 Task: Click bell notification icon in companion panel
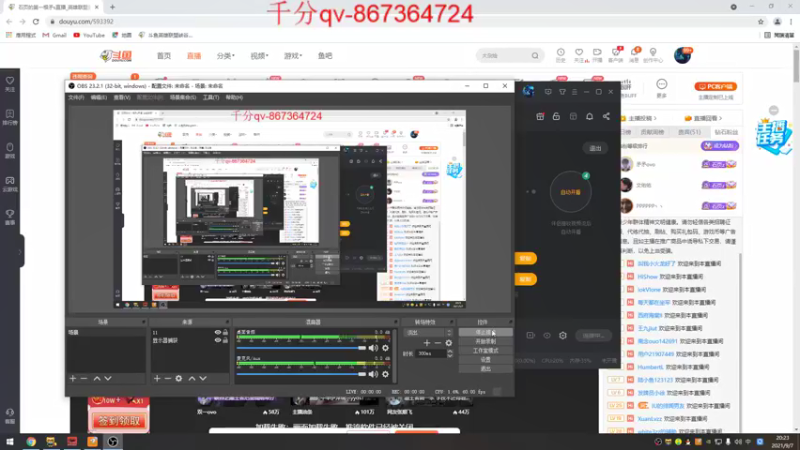[x=589, y=116]
